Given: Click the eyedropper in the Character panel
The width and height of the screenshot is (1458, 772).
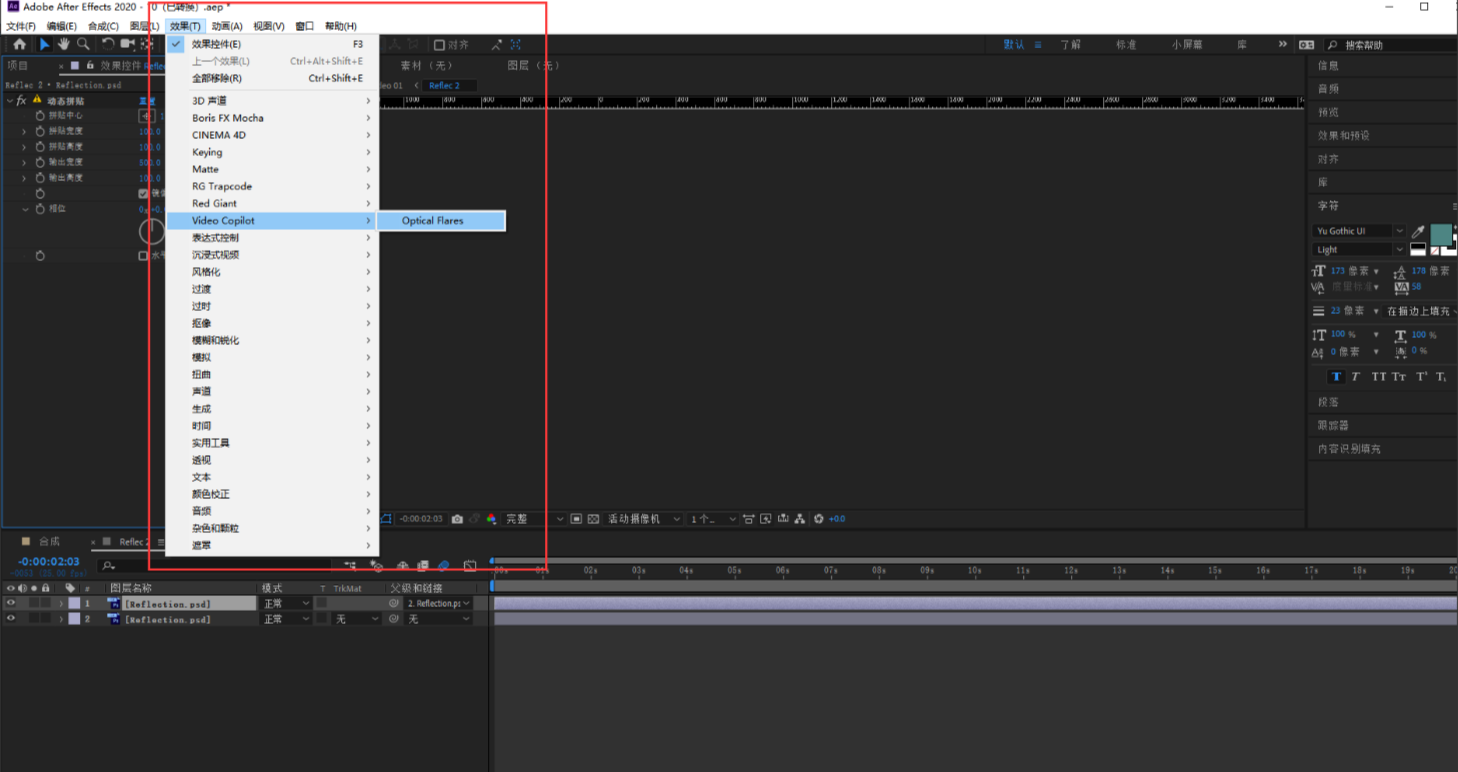Looking at the screenshot, I should [x=1418, y=231].
